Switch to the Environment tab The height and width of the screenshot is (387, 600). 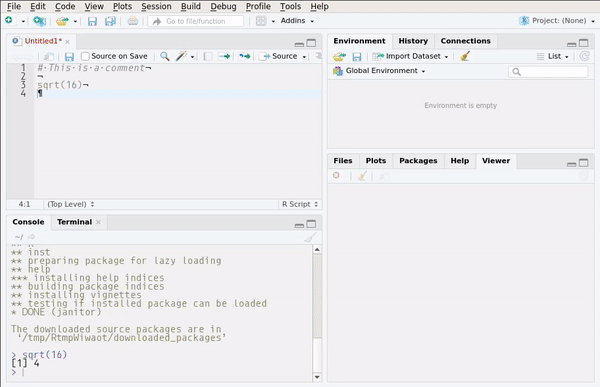pyautogui.click(x=359, y=41)
